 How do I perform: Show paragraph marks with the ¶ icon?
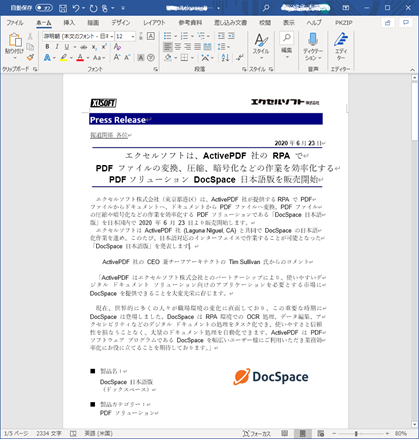[x=239, y=58]
